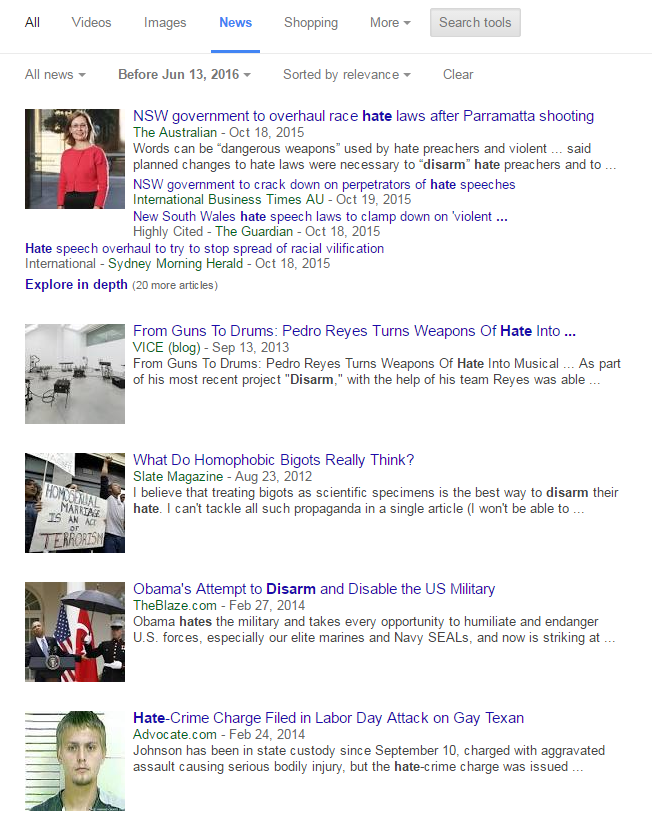Go to the All results tab
This screenshot has width=652, height=814.
point(33,22)
